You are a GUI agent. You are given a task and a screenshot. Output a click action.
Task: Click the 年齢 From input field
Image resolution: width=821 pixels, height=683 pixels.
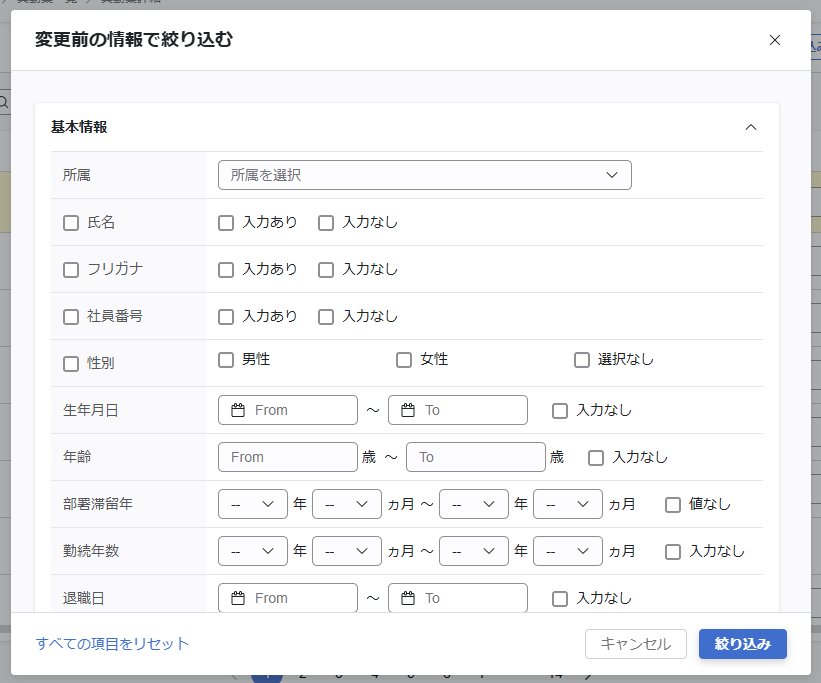287,457
